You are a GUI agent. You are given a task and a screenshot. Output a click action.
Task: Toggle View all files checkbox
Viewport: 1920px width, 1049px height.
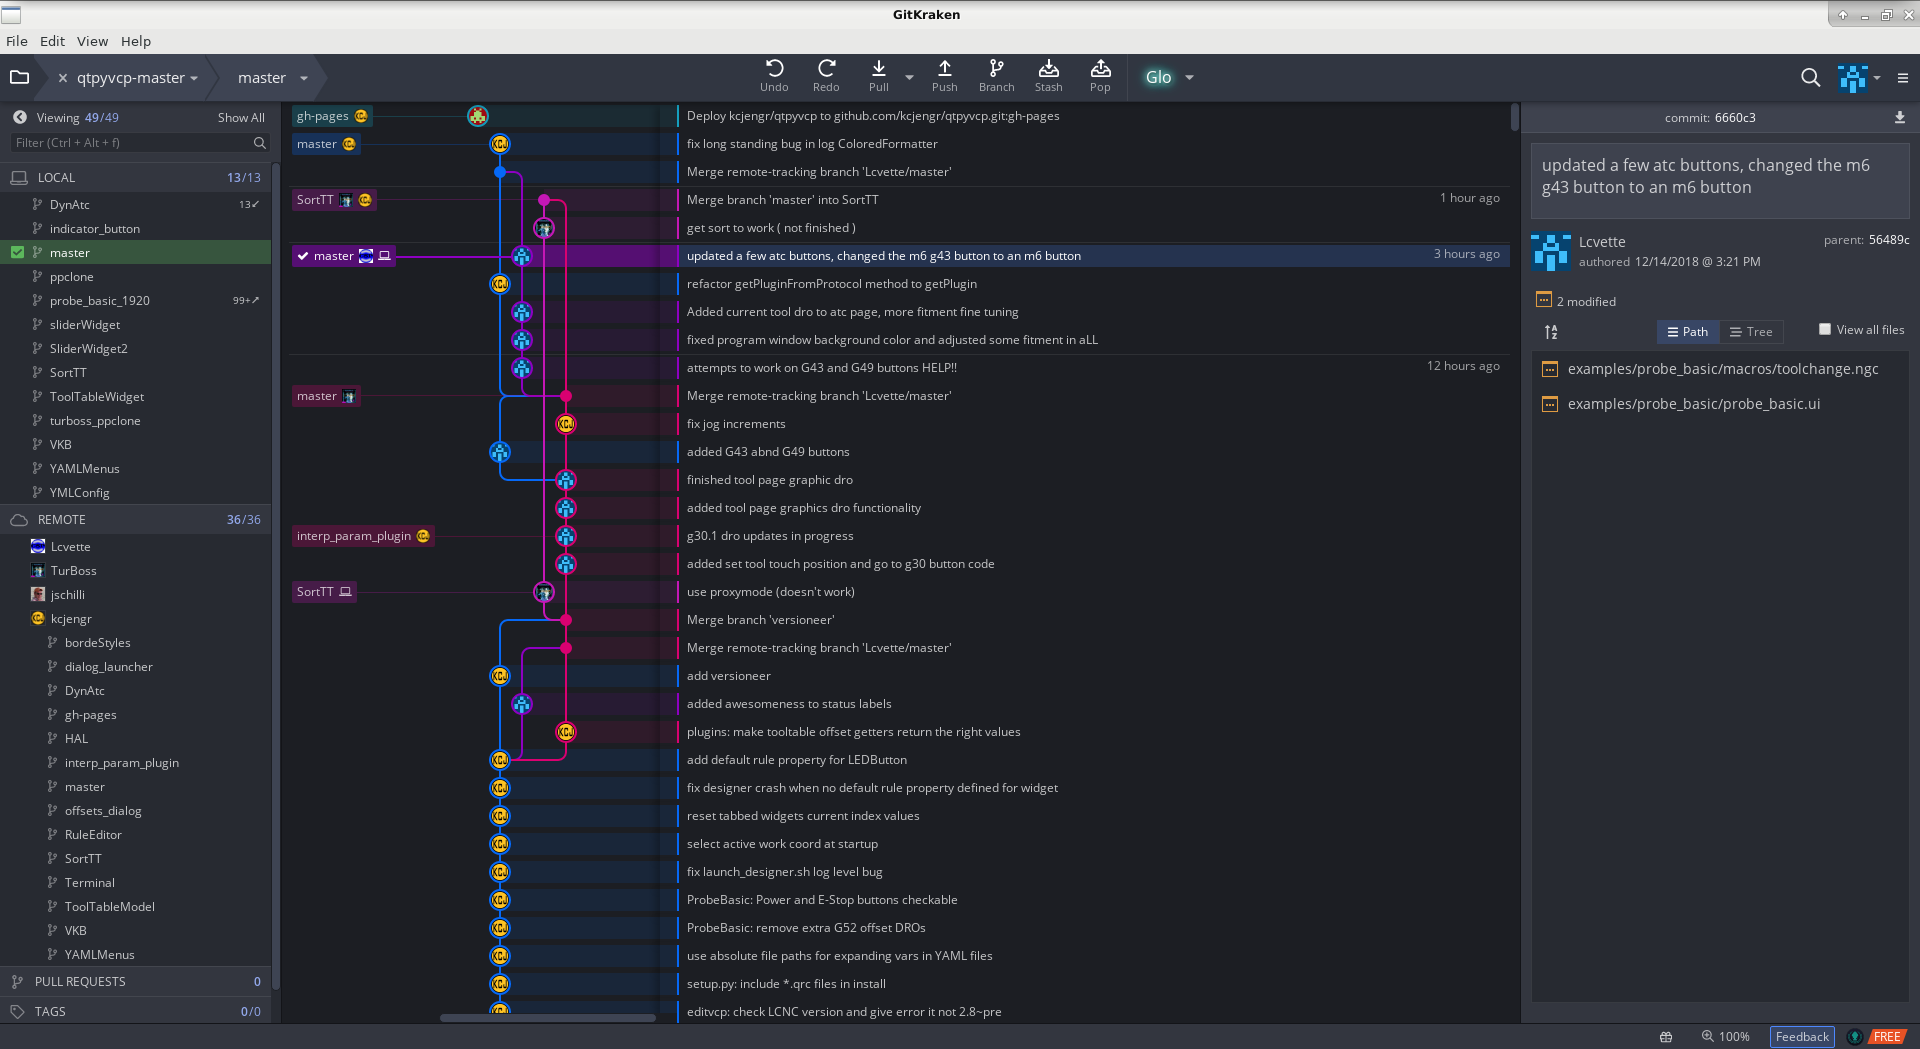click(1825, 329)
